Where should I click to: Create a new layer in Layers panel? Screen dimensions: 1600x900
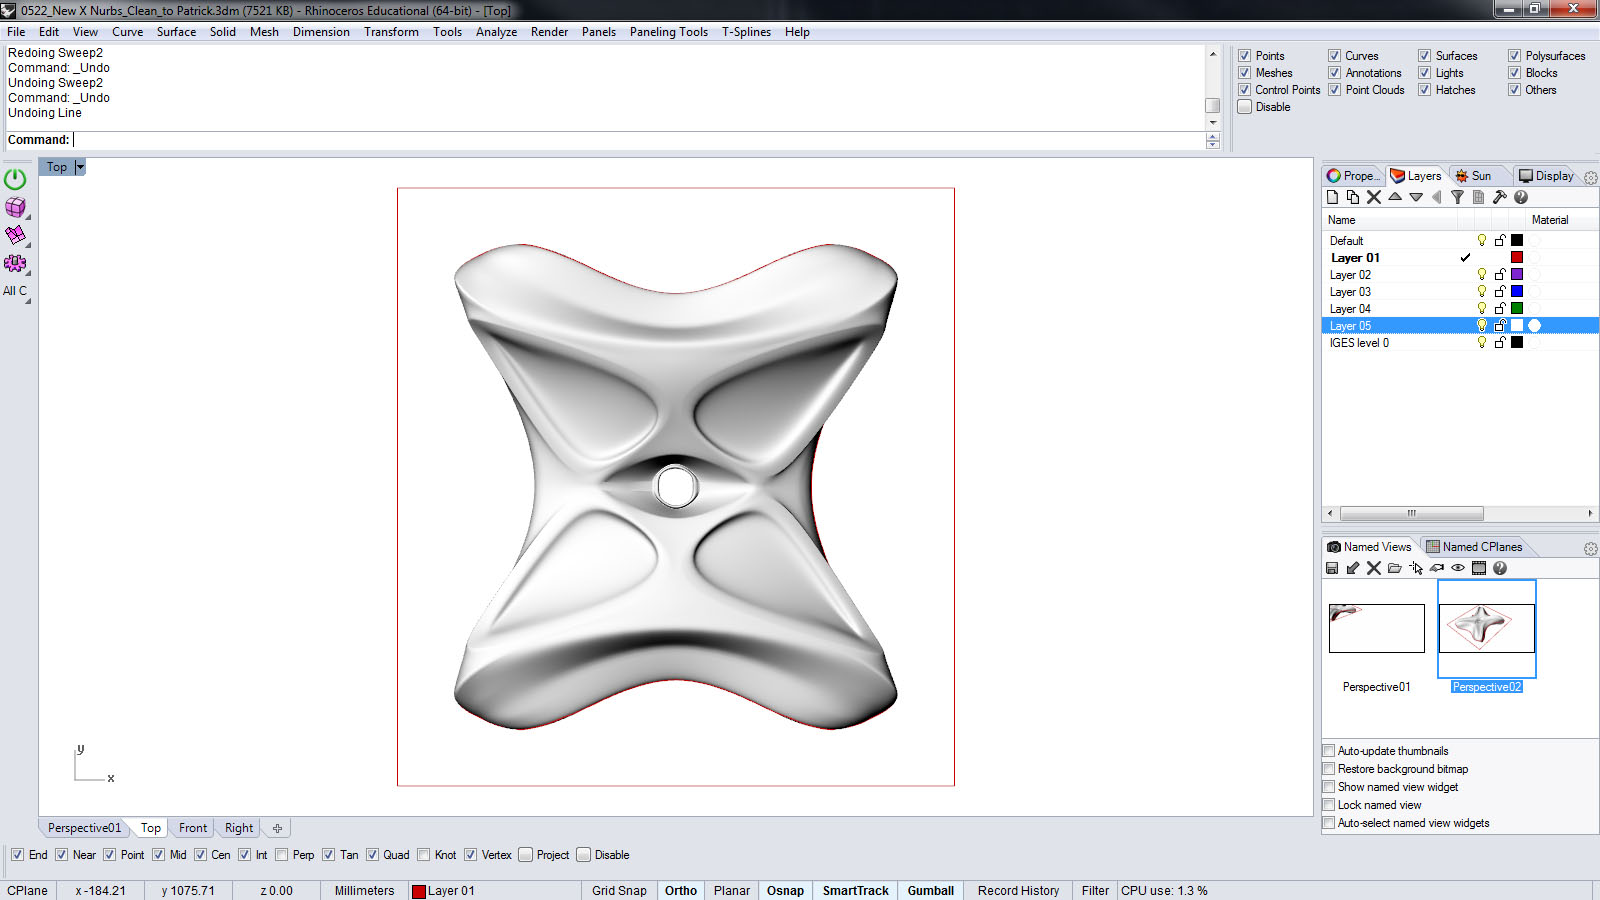pyautogui.click(x=1332, y=197)
